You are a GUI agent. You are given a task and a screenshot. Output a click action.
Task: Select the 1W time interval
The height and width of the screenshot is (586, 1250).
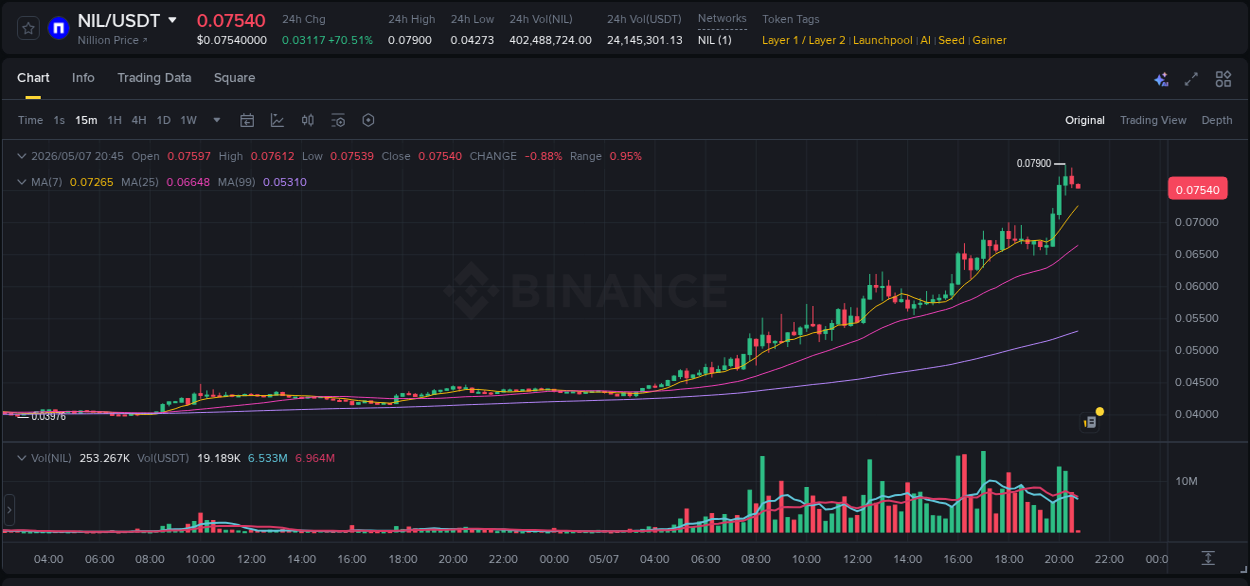[188, 120]
